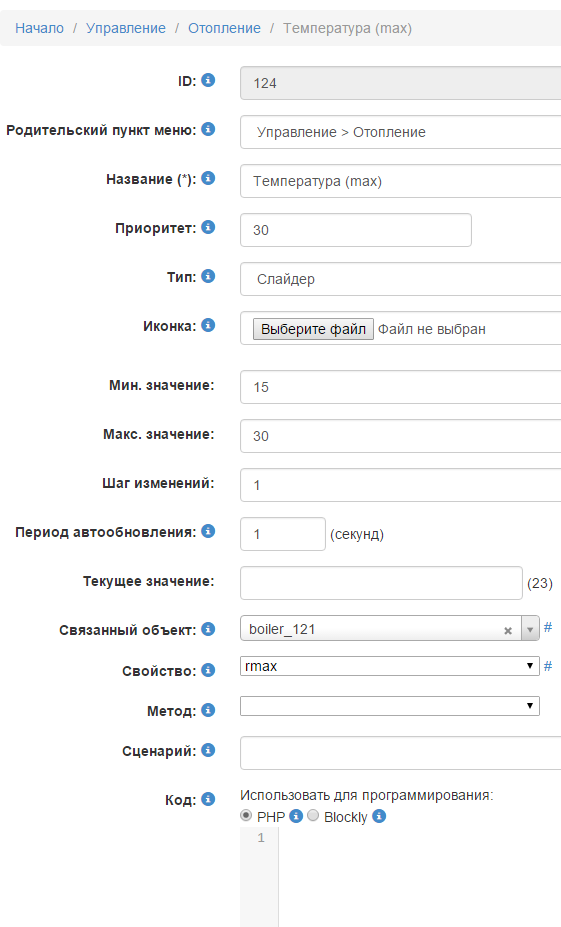
Task: Click the info icon next to Blockly
Action: click(379, 816)
